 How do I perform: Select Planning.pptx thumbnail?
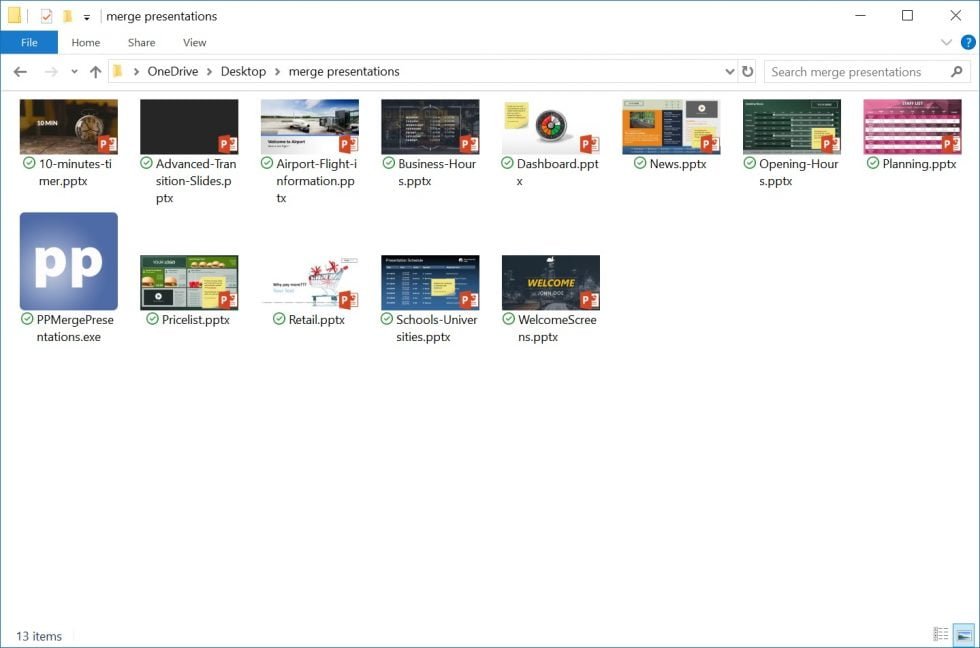912,127
